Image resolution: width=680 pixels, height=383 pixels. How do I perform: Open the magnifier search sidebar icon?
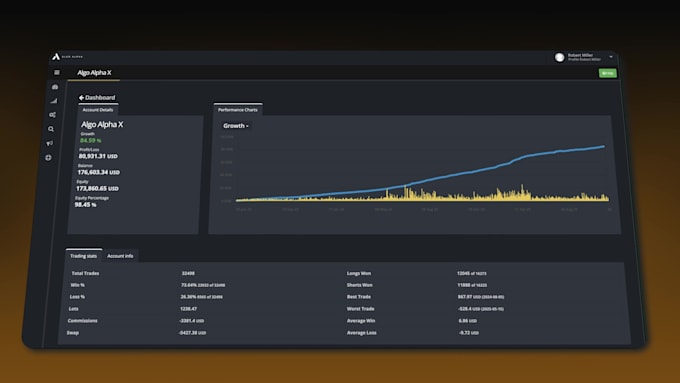pos(51,129)
